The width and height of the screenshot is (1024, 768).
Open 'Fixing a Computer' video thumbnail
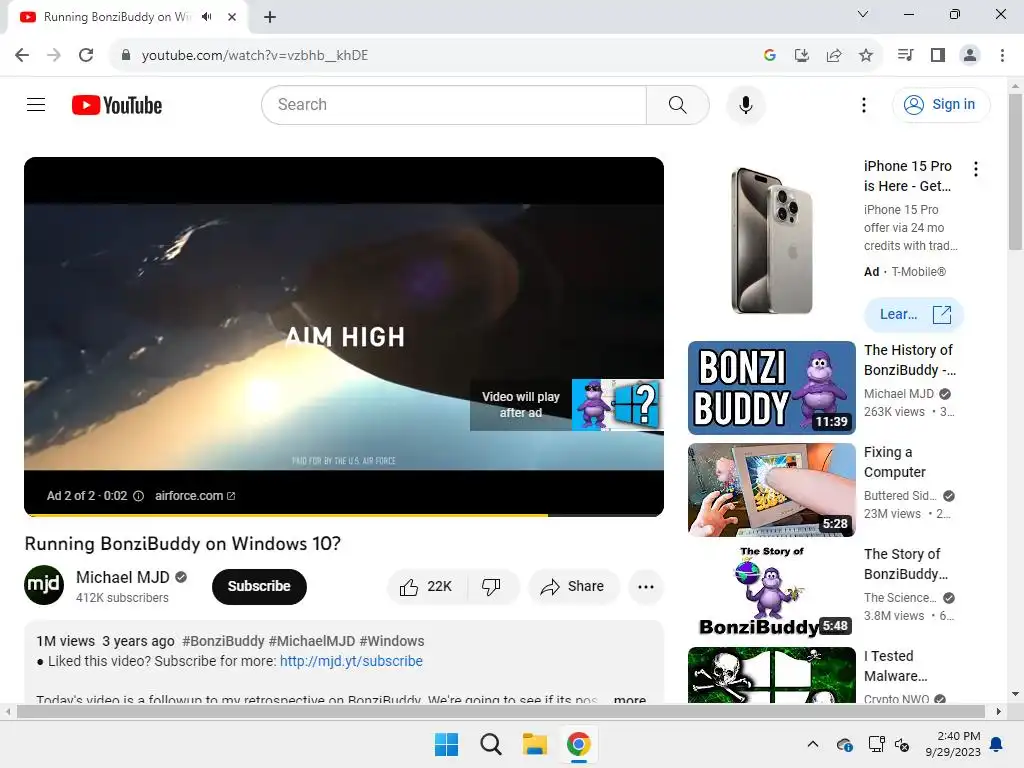(x=771, y=490)
